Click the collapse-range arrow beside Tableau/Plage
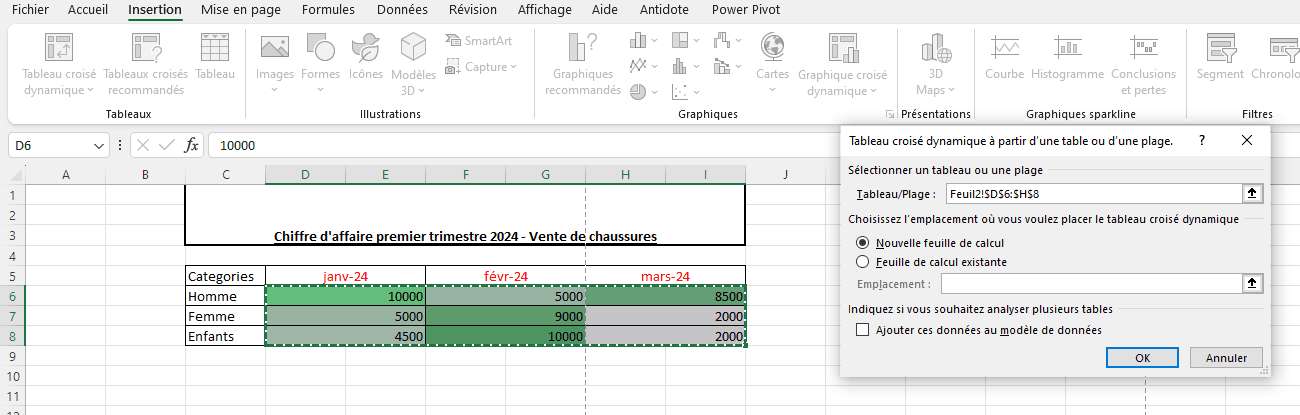 (x=1250, y=194)
